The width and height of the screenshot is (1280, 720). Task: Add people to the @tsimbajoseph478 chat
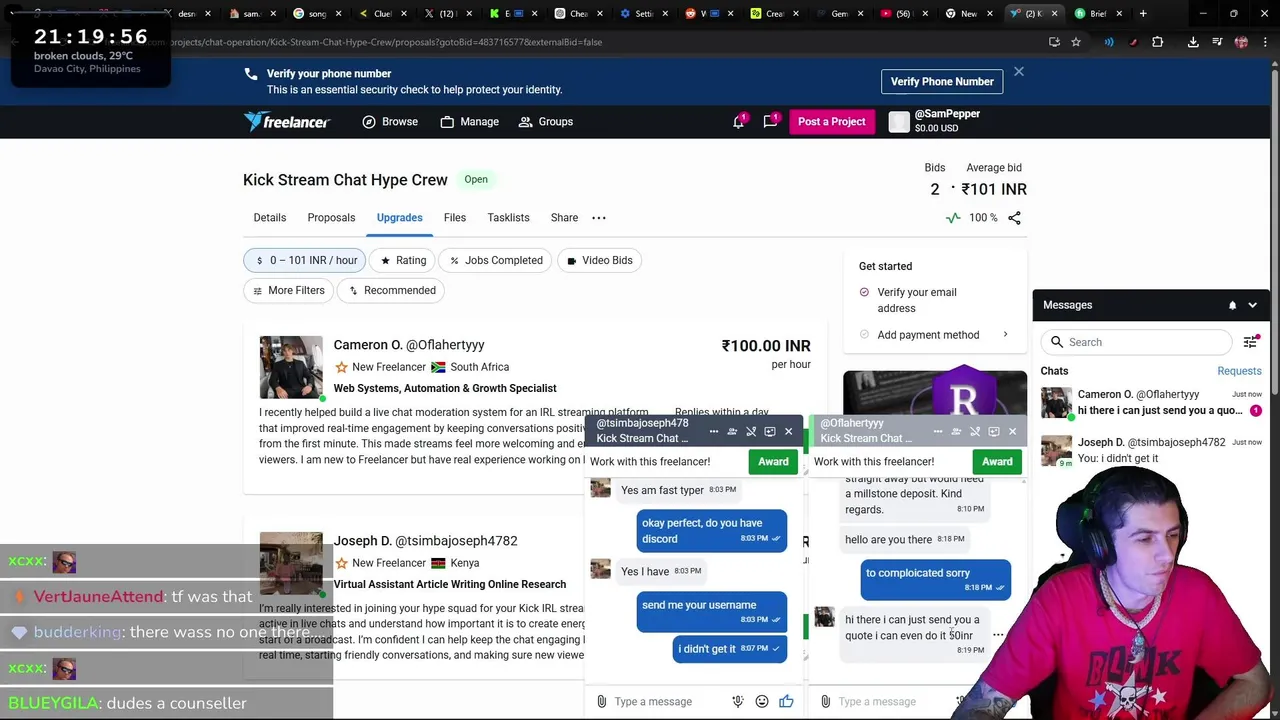732,431
